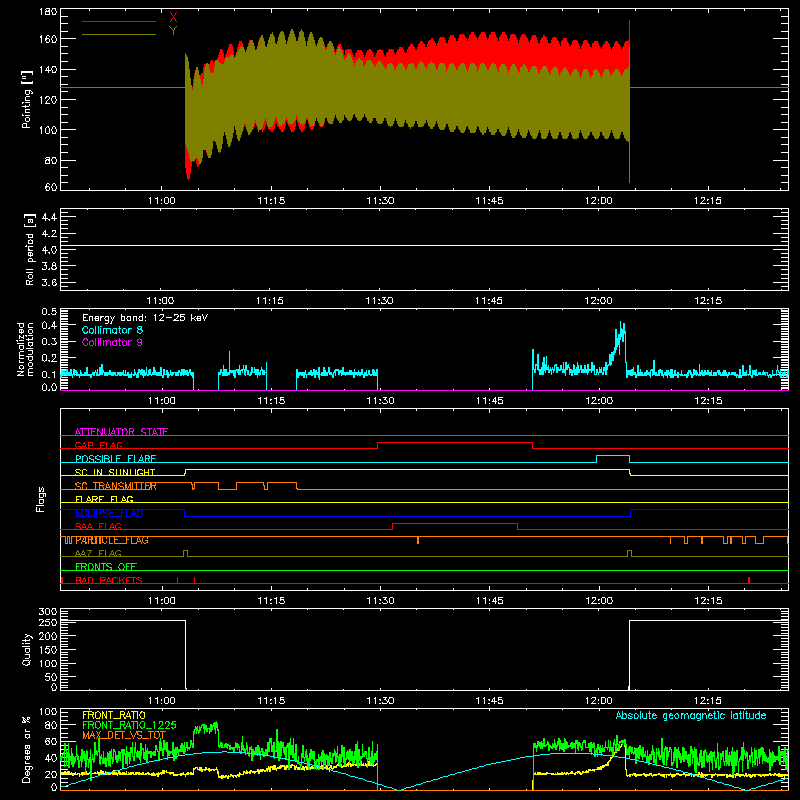Click the FRONTS_OFF flag label

pyautogui.click(x=106, y=566)
